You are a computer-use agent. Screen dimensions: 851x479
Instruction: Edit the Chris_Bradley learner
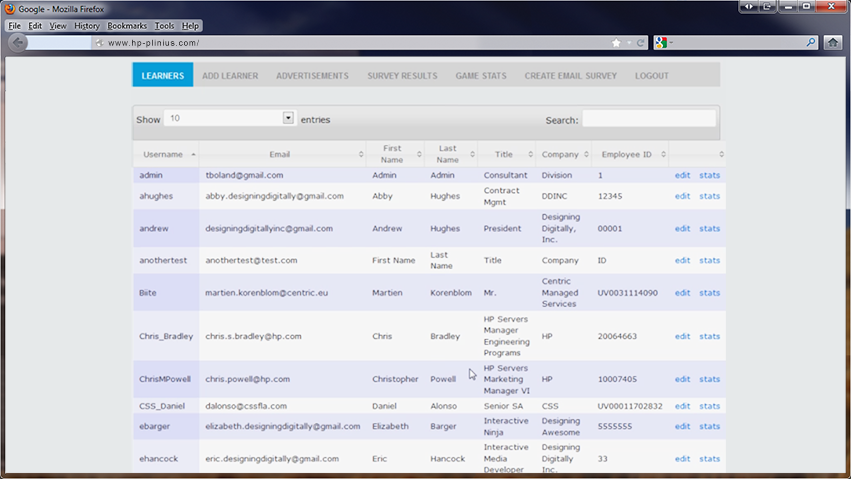click(x=682, y=336)
